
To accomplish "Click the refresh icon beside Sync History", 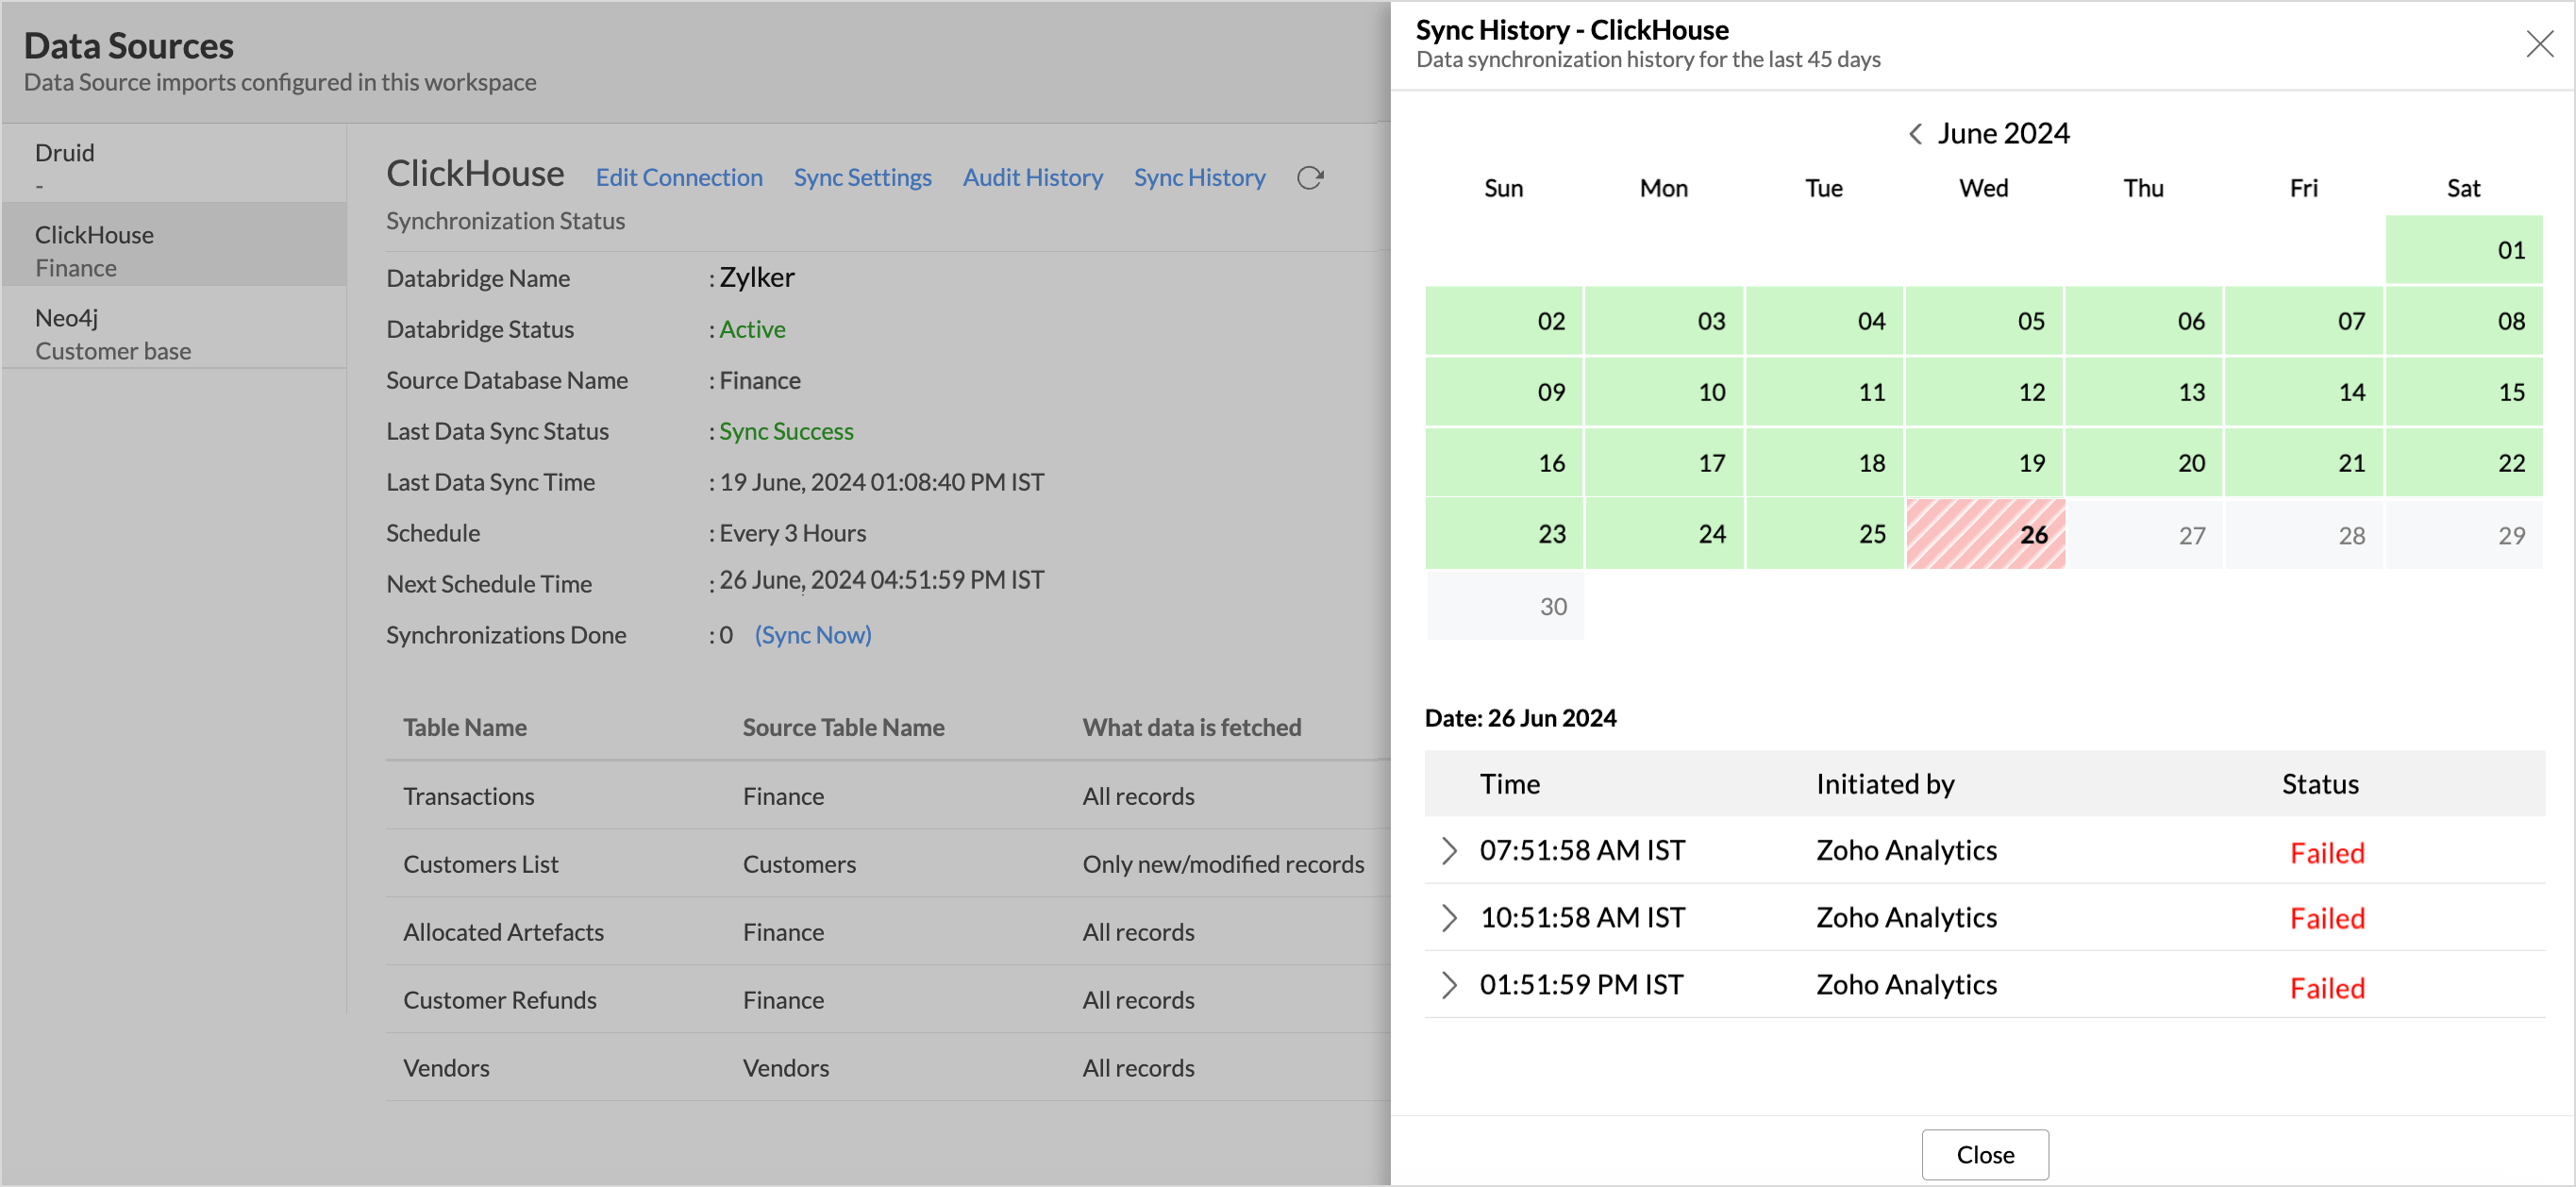I will (x=1310, y=178).
